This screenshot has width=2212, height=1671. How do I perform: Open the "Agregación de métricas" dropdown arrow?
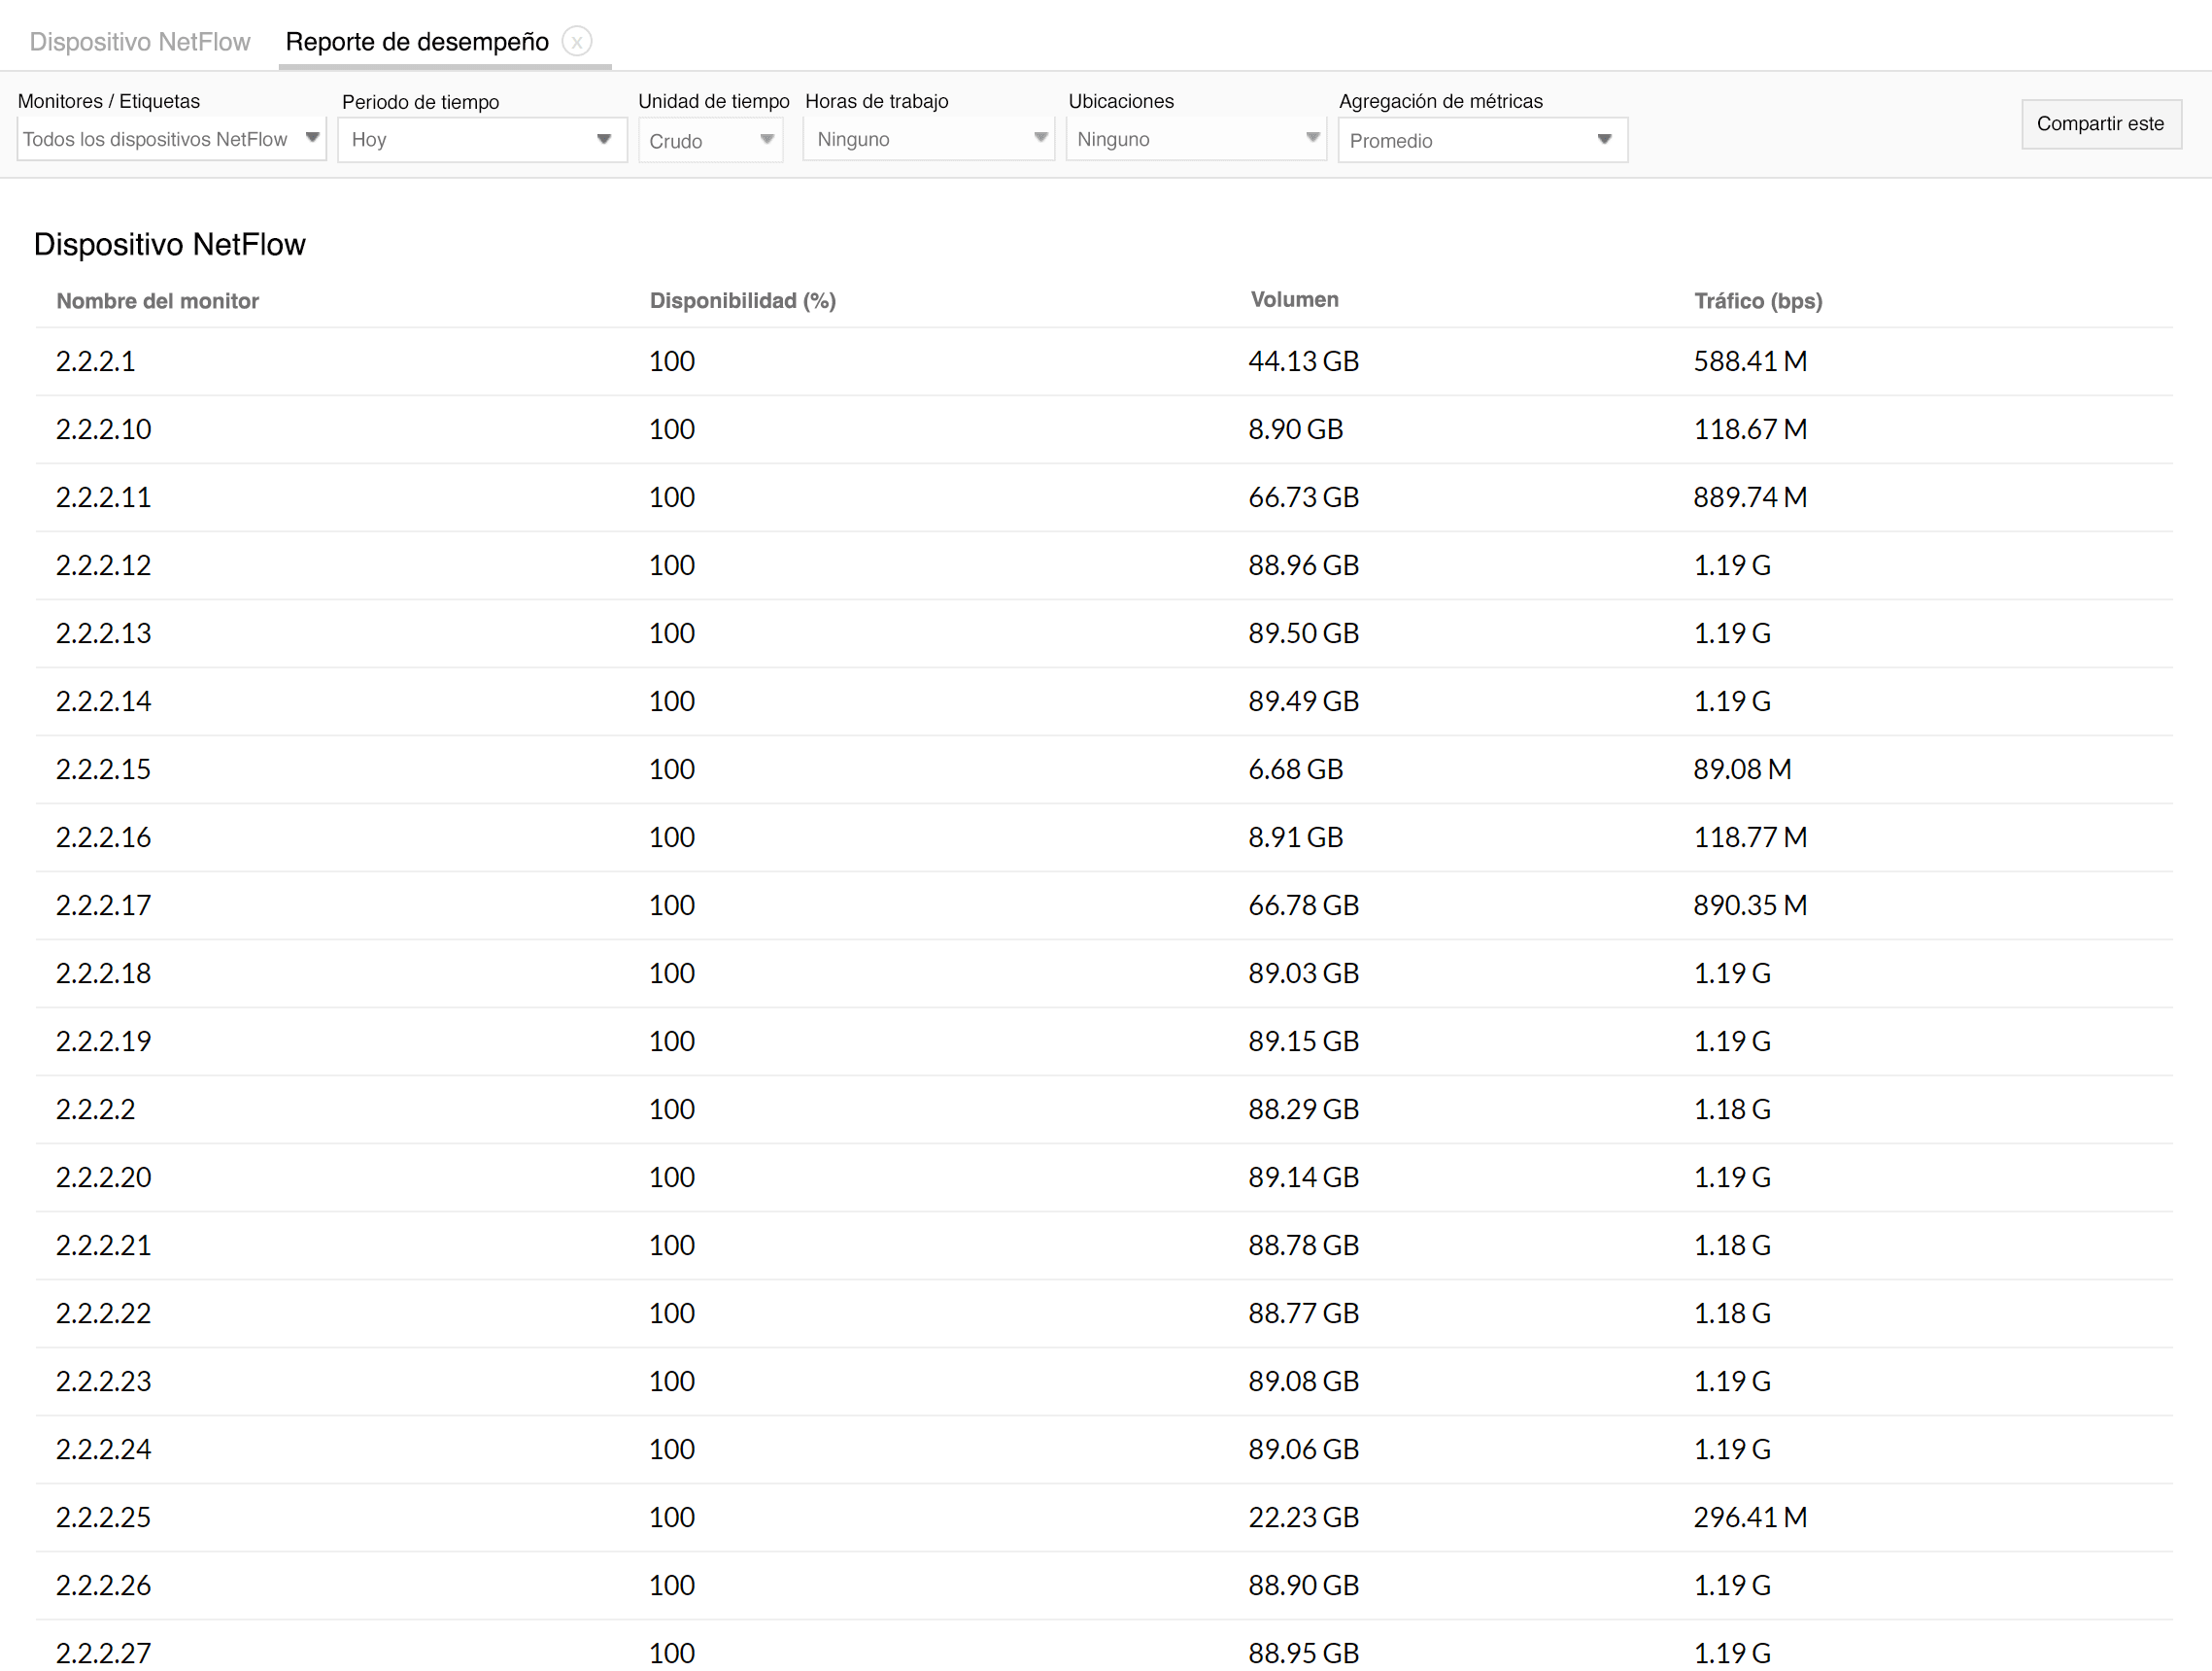pos(1606,140)
